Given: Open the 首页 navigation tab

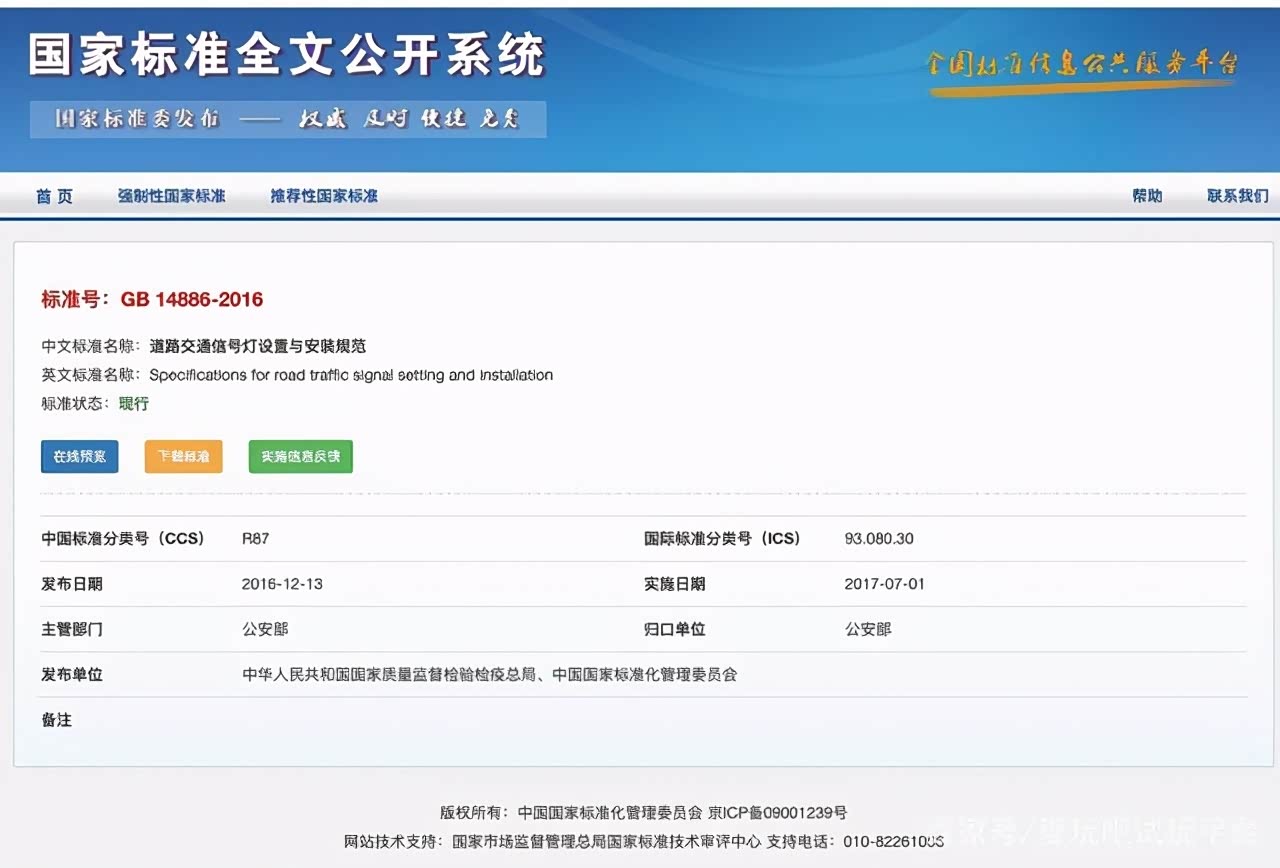Looking at the screenshot, I should click(x=54, y=196).
